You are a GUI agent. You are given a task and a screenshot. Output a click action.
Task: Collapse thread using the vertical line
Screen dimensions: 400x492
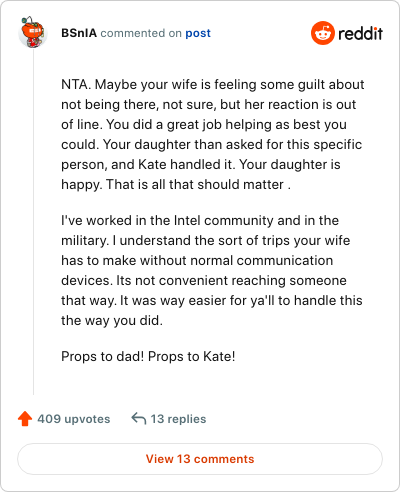[33, 222]
